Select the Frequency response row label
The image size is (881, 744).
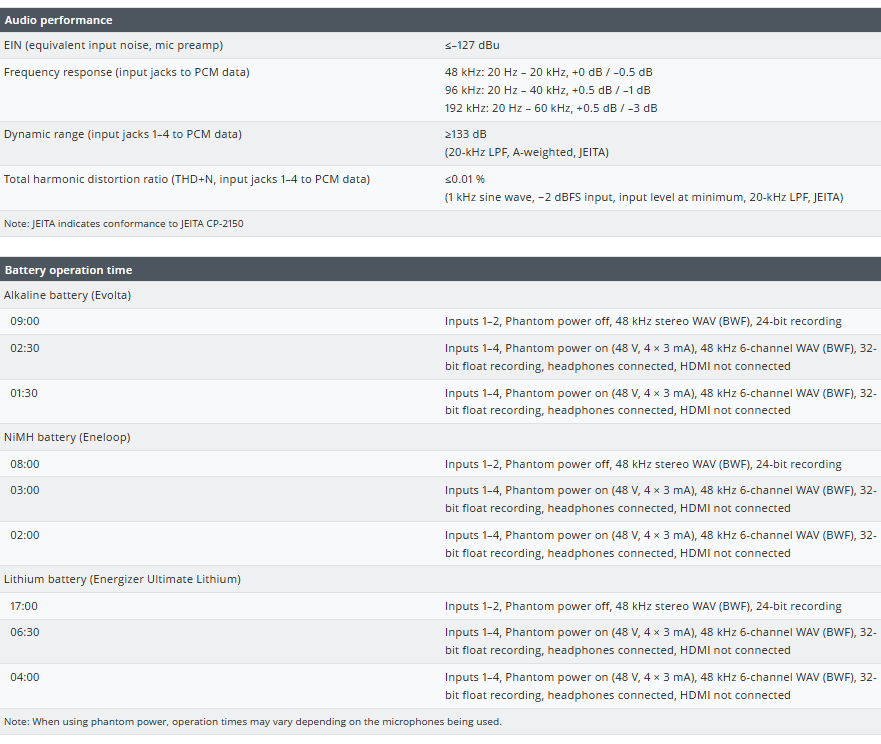pyautogui.click(x=126, y=72)
